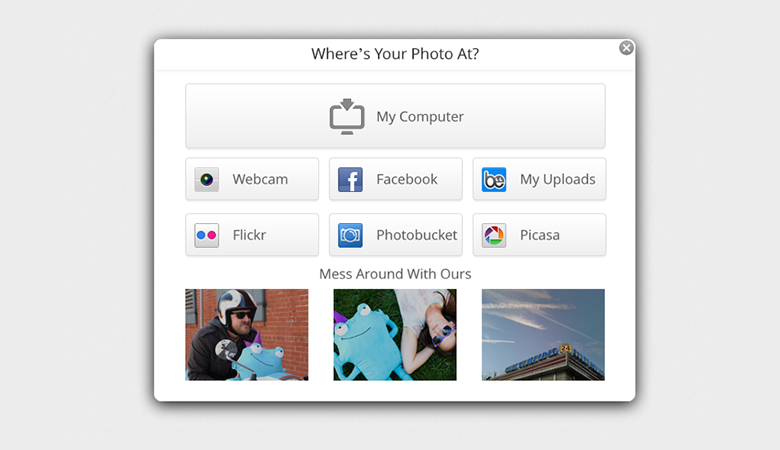
Task: Pick the motorcycle rider sample photo
Action: pos(247,335)
